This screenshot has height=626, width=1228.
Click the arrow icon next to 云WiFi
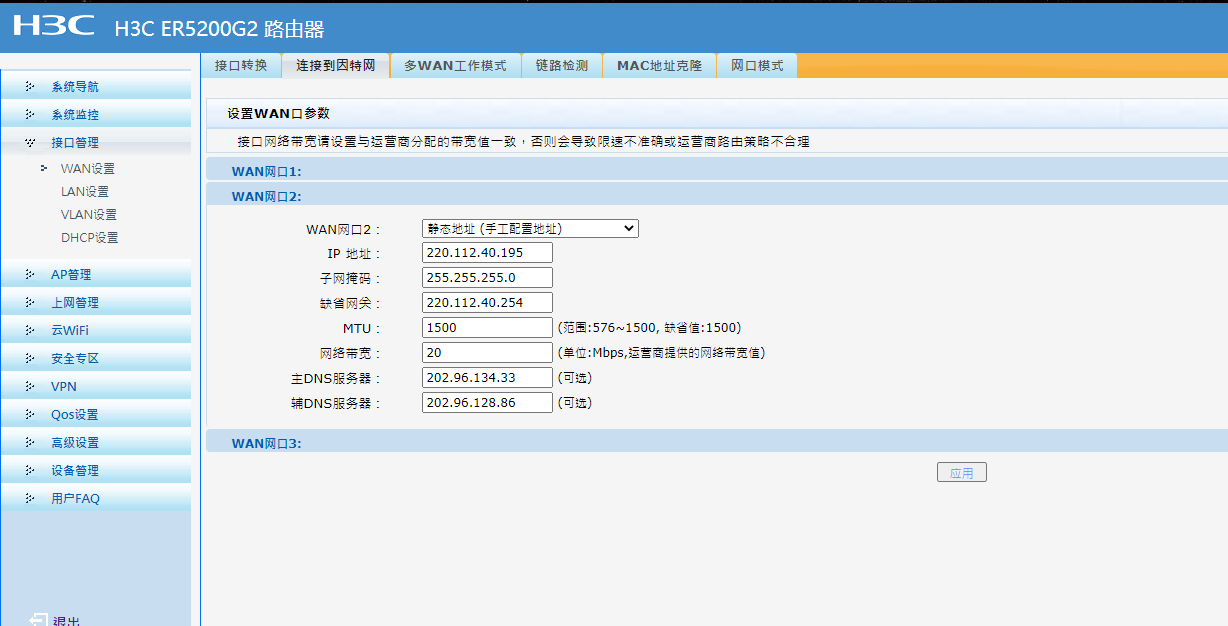(x=30, y=331)
